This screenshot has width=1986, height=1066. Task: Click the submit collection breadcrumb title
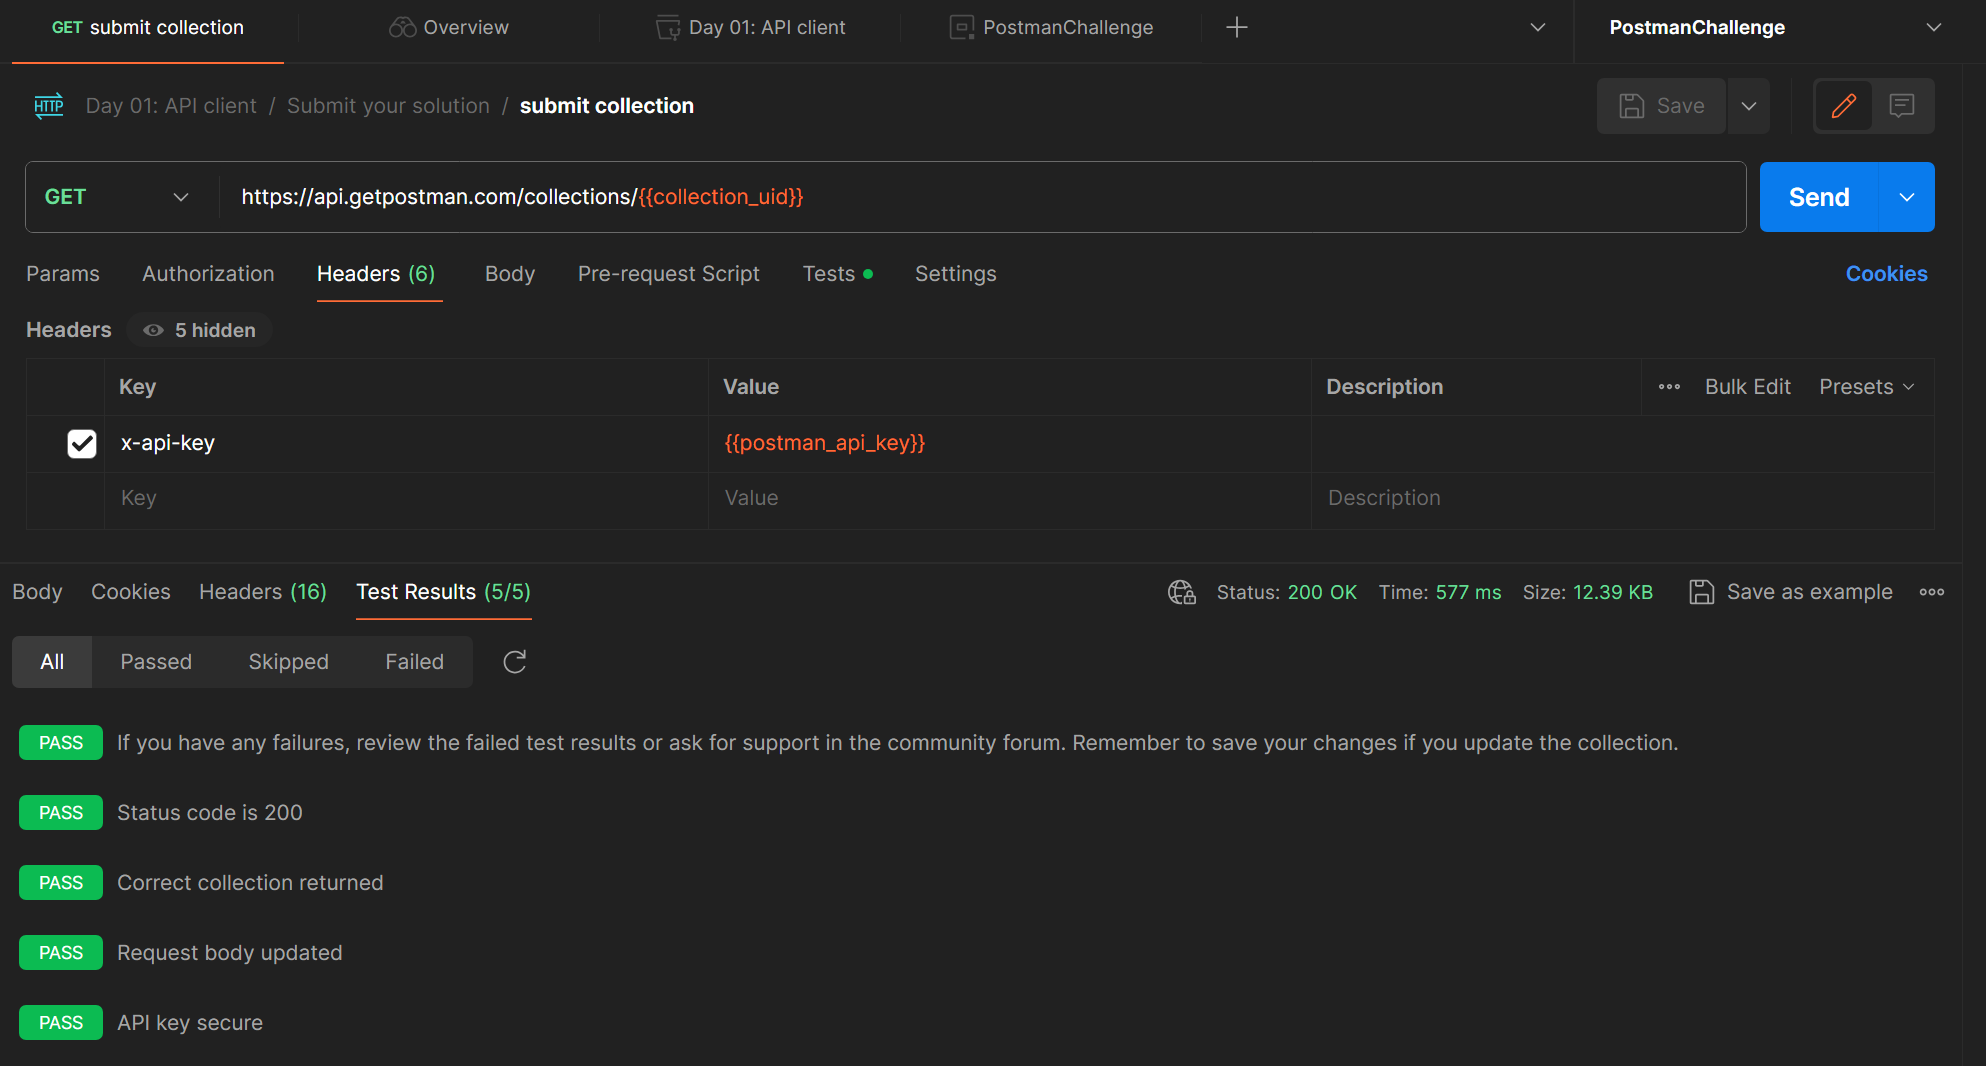pyautogui.click(x=606, y=106)
